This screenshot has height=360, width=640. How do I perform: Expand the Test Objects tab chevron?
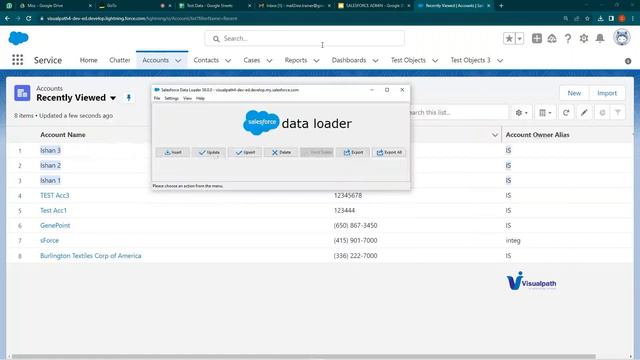click(435, 60)
